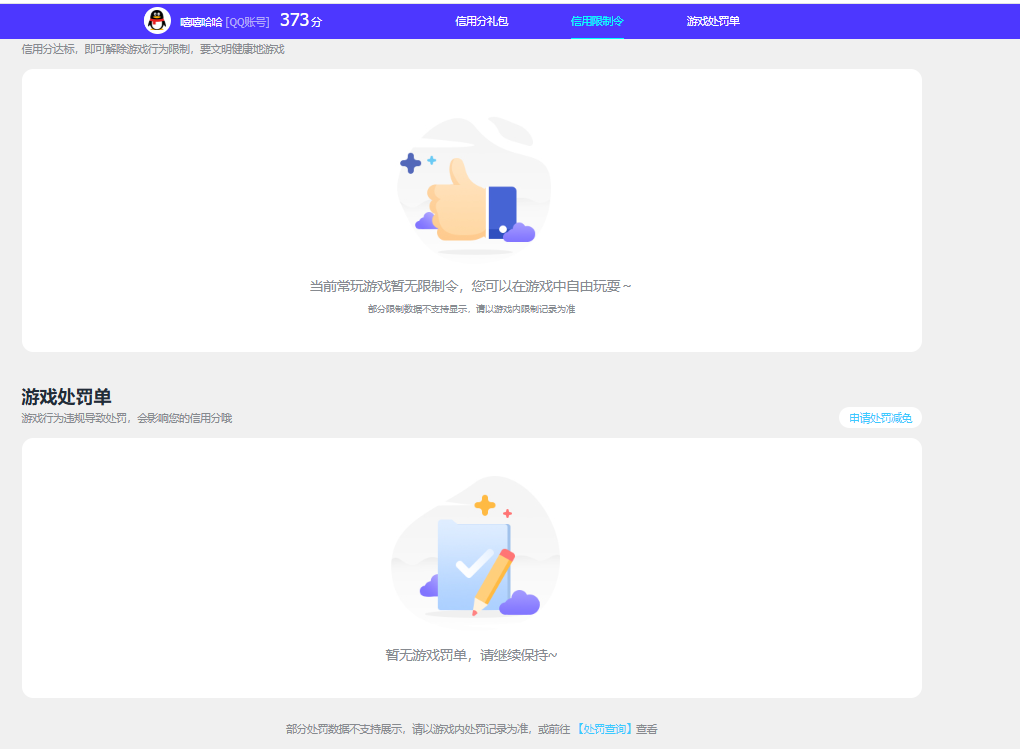Go to the 游戏处罚单 tab
This screenshot has width=1020, height=749.
tap(713, 21)
